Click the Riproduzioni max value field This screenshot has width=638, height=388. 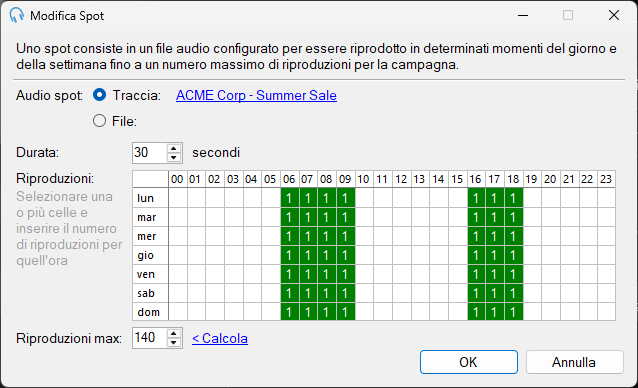pos(149,338)
